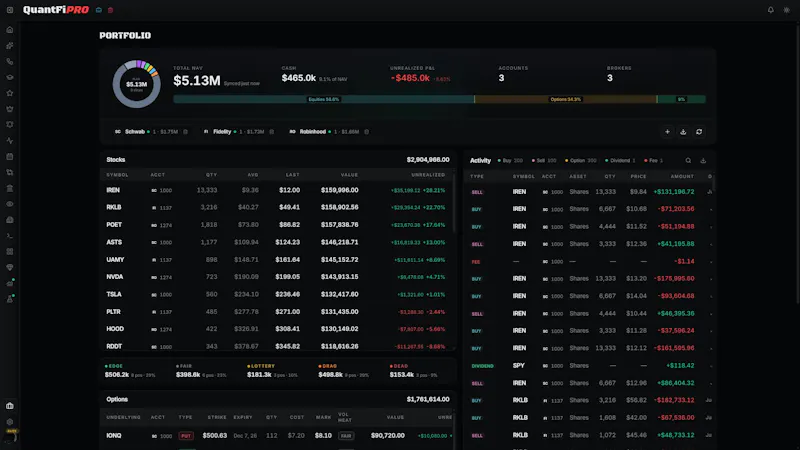Open the eye watchlist sidebar icon
Screen dimensions: 800x450
(x=10, y=204)
